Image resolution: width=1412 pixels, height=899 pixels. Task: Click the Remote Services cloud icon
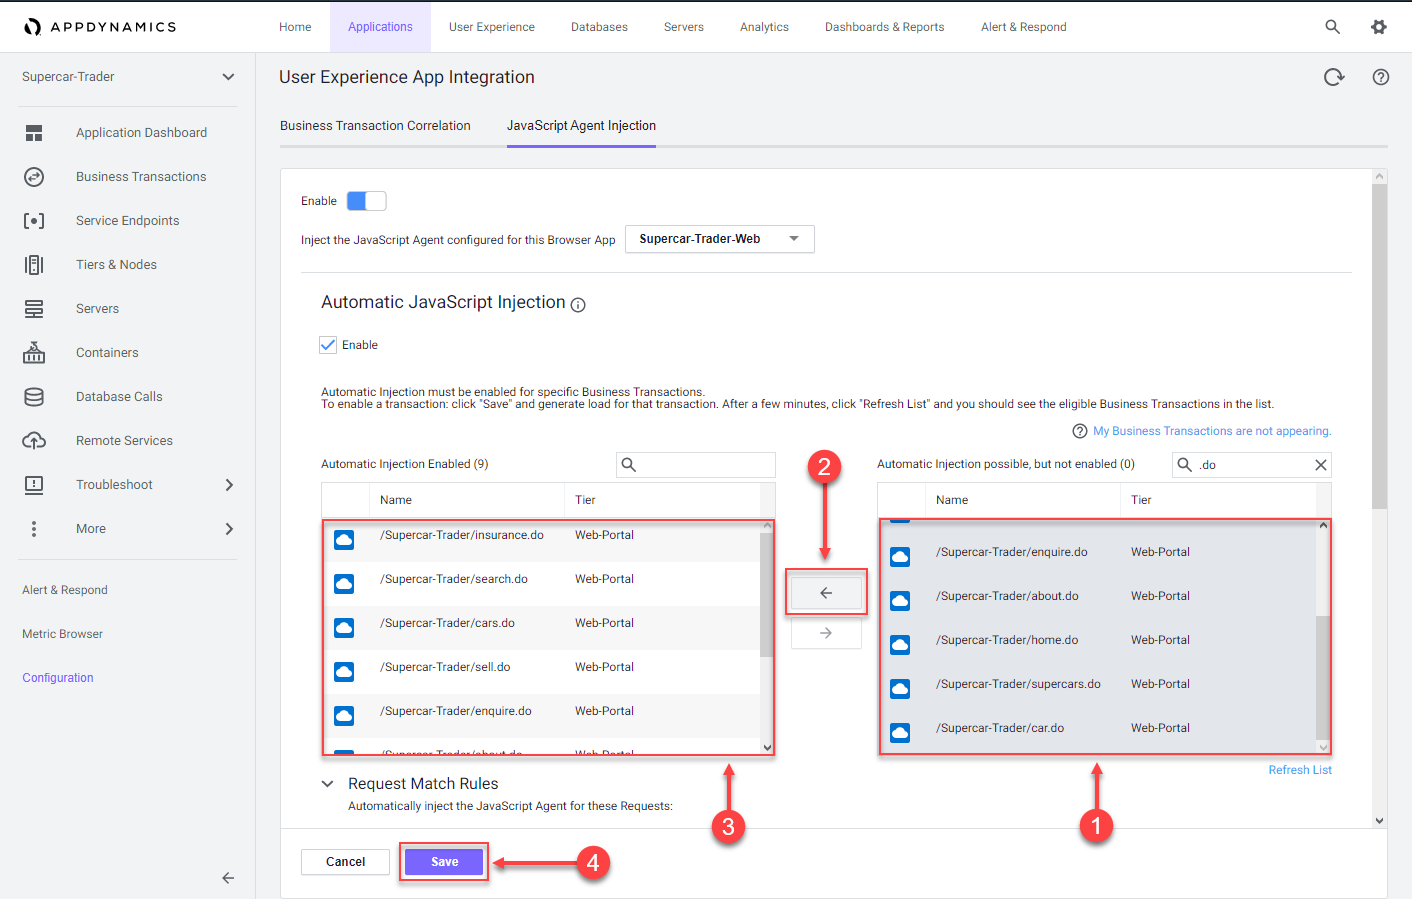(x=34, y=441)
